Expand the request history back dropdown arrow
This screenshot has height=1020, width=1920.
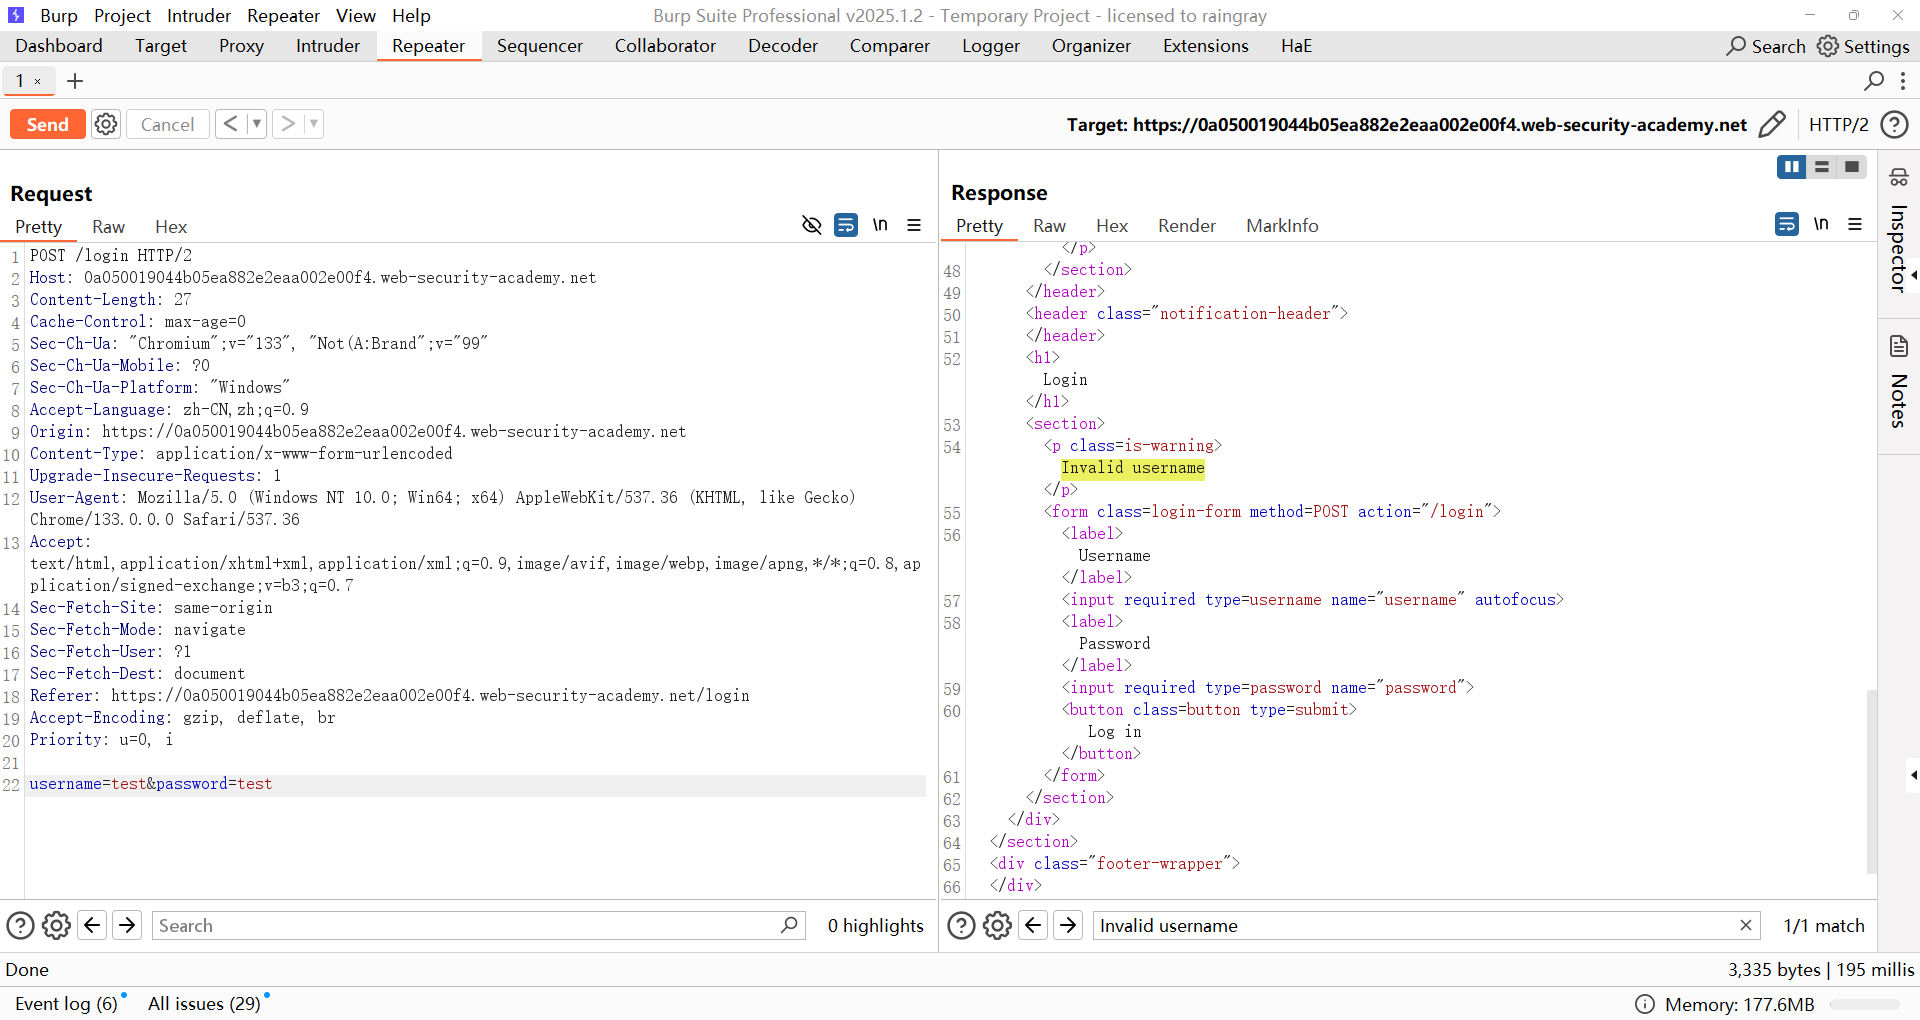pos(257,124)
